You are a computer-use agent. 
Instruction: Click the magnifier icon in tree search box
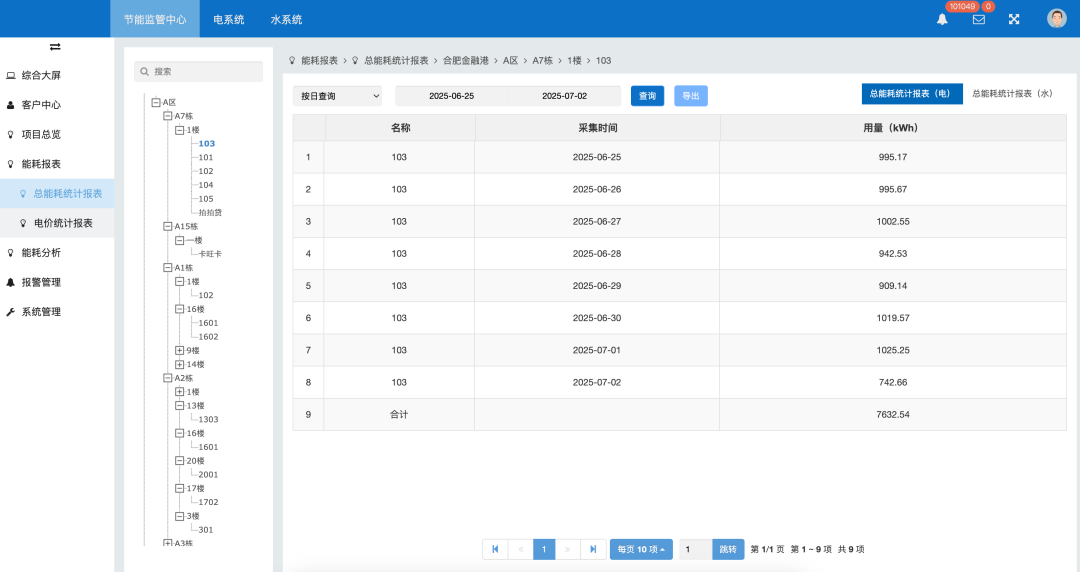pos(145,72)
